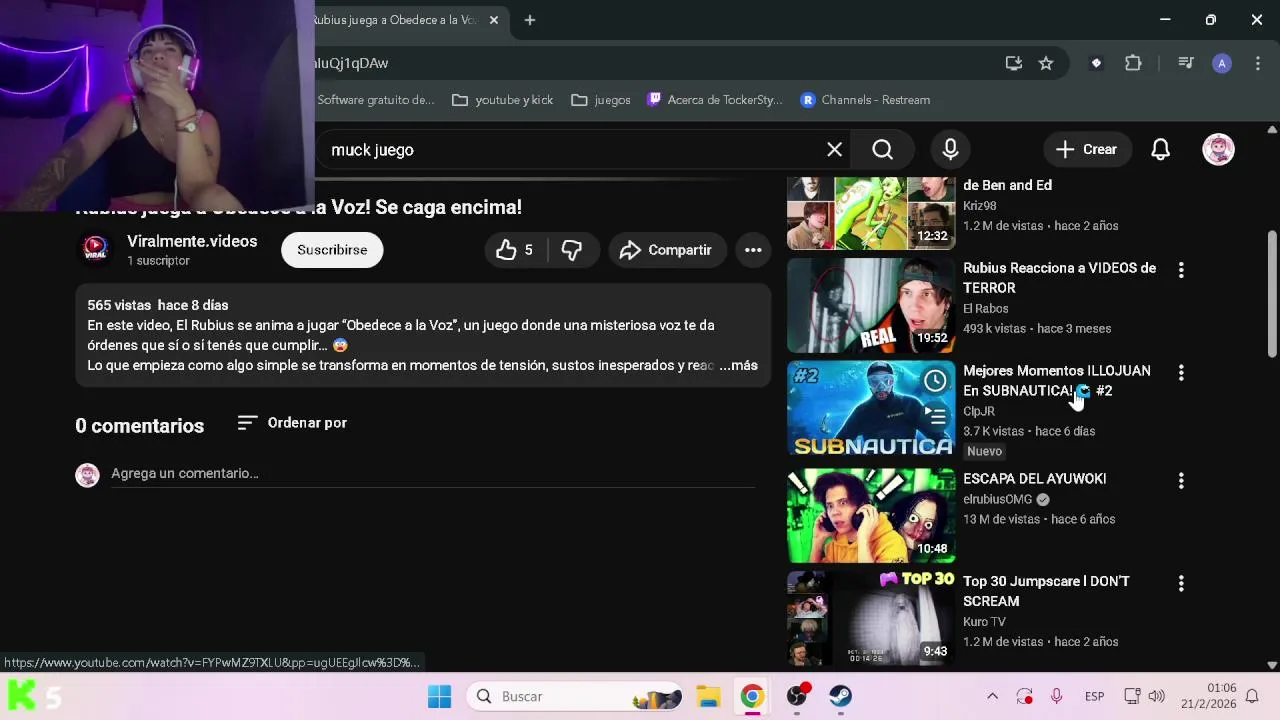
Task: Click the Agrega un comentario field
Action: 432,473
